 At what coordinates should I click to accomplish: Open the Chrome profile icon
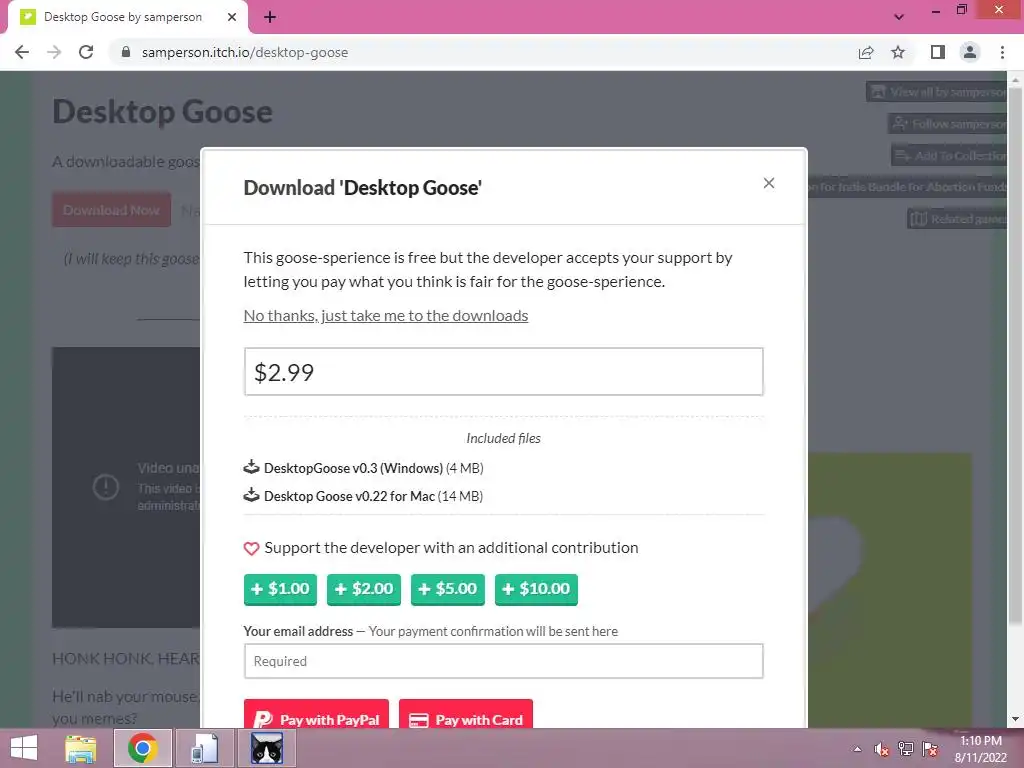(x=970, y=52)
